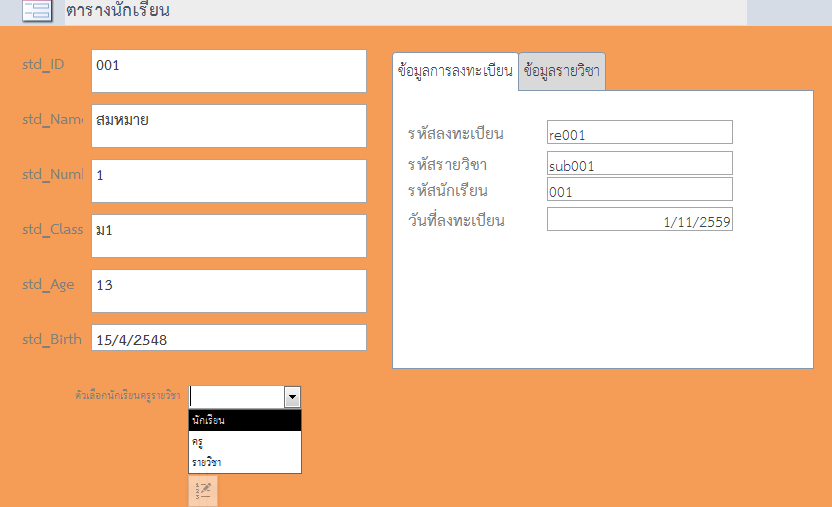Image resolution: width=832 pixels, height=507 pixels.
Task: Select the รหัสรายวิชา field showing sub001
Action: tap(639, 164)
